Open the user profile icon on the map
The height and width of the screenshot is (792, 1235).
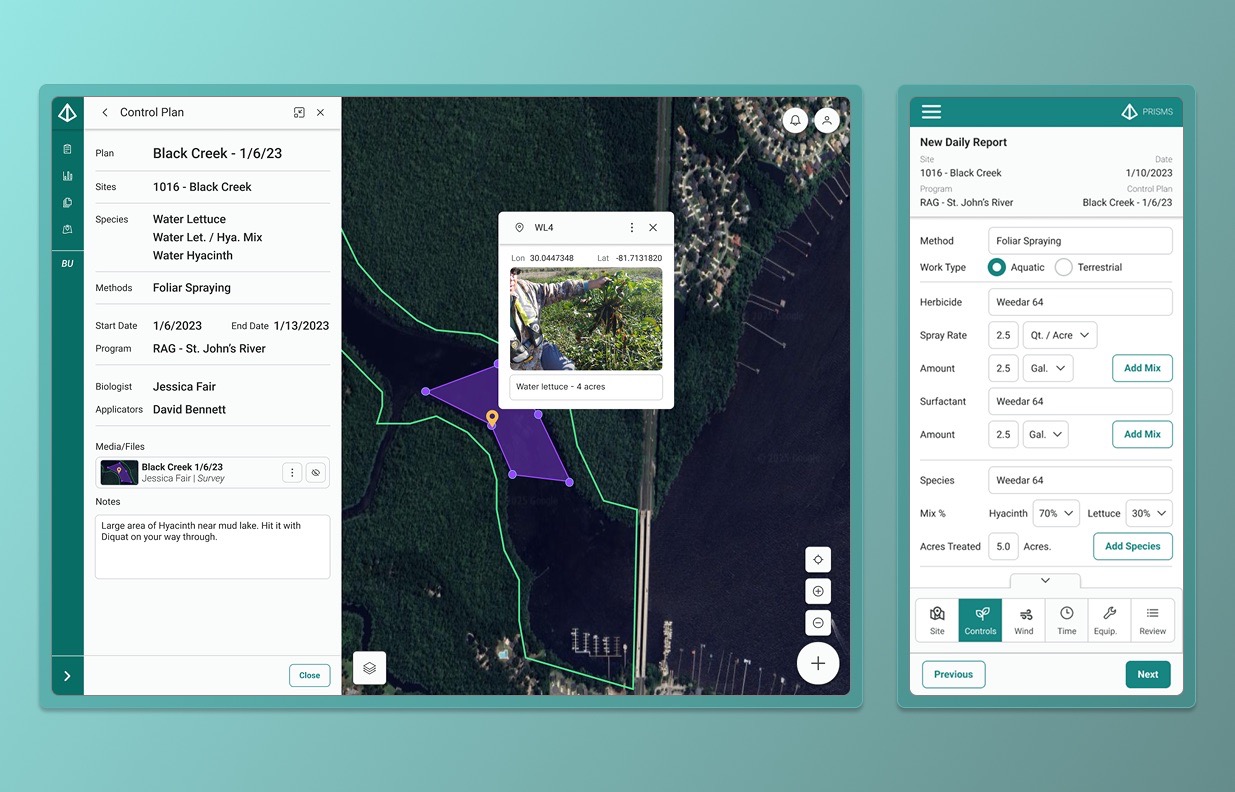827,120
